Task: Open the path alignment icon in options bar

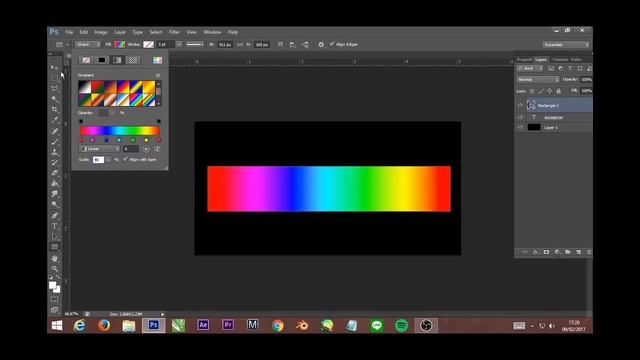Action: tap(293, 44)
